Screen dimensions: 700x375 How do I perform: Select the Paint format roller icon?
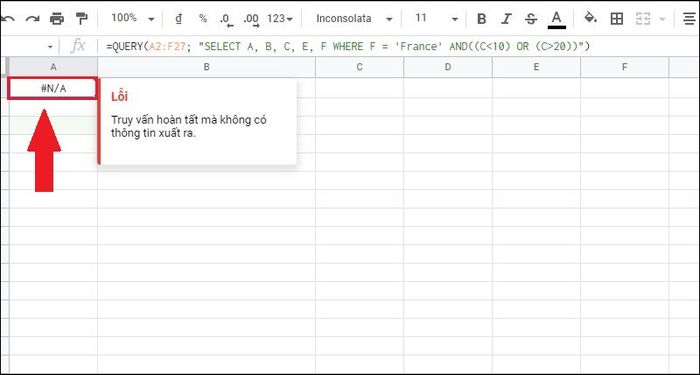click(x=81, y=19)
